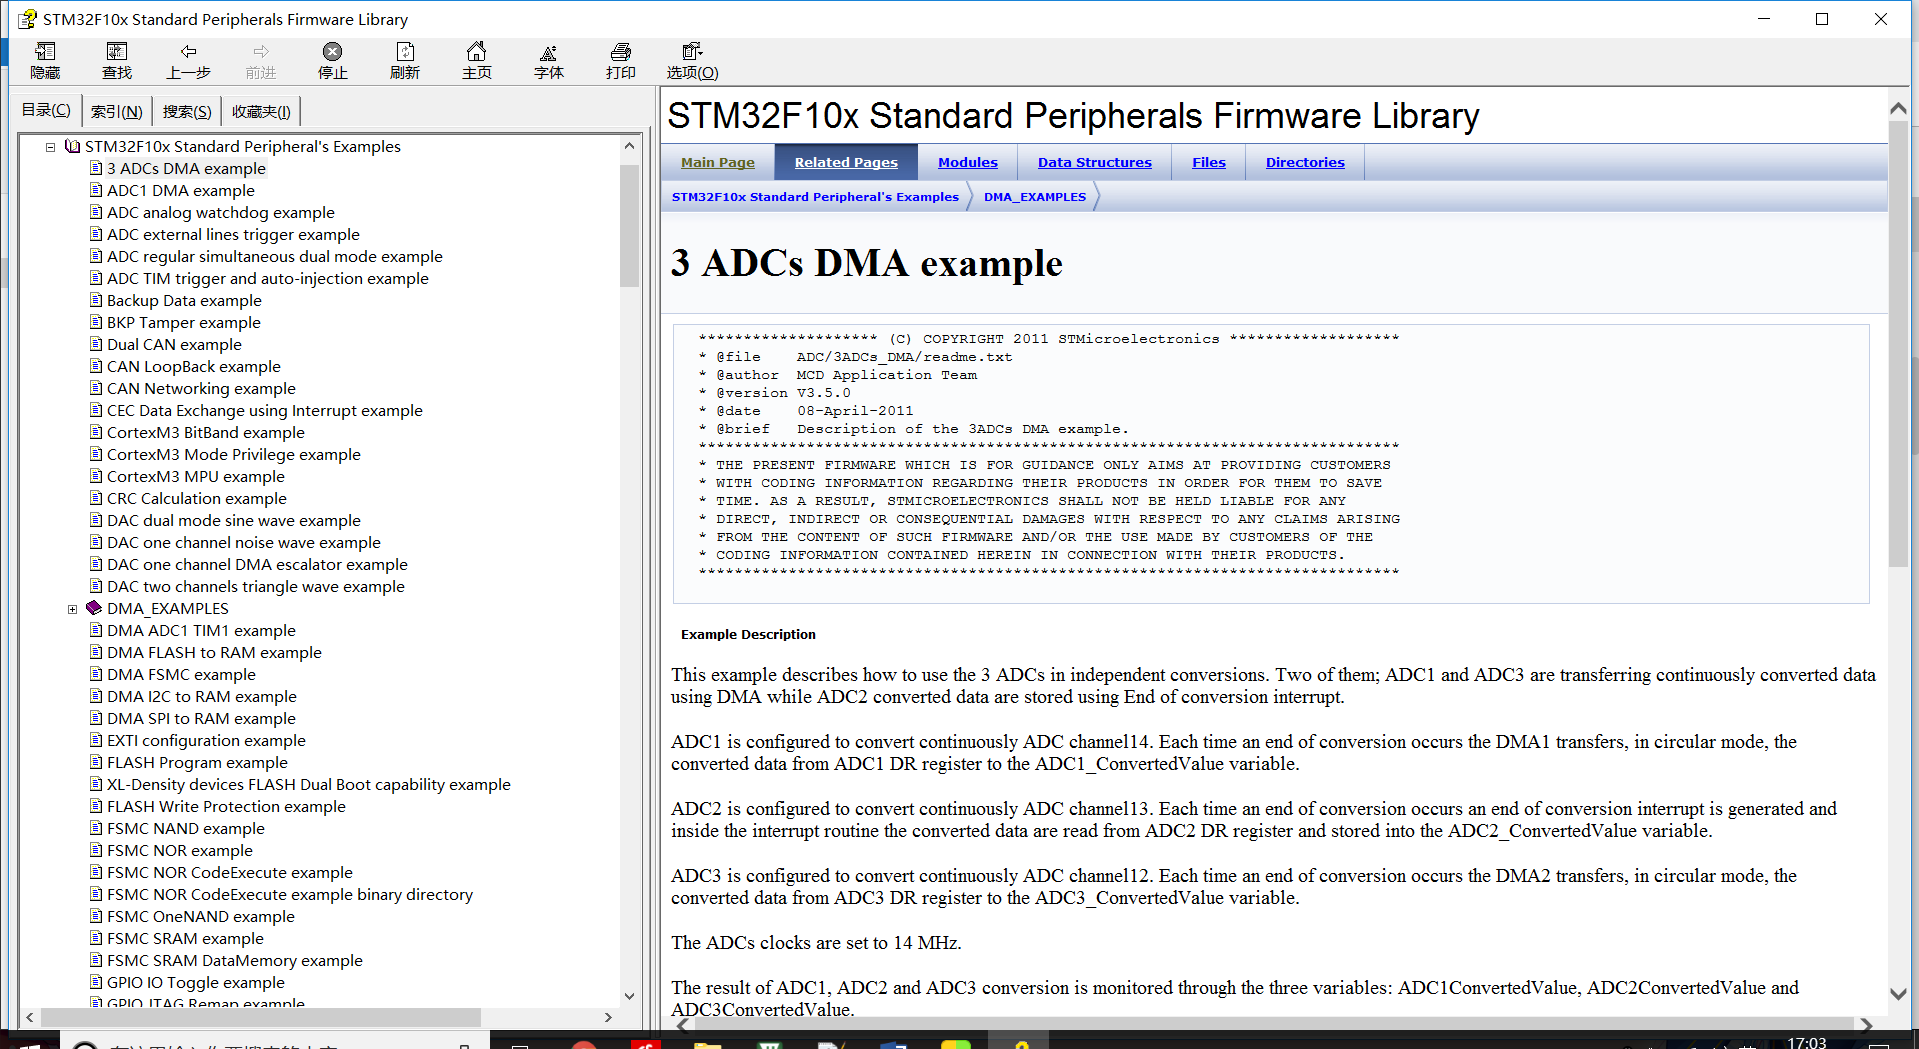Click page icon beside EXTI configuration example
1919x1049 pixels.
coord(96,740)
